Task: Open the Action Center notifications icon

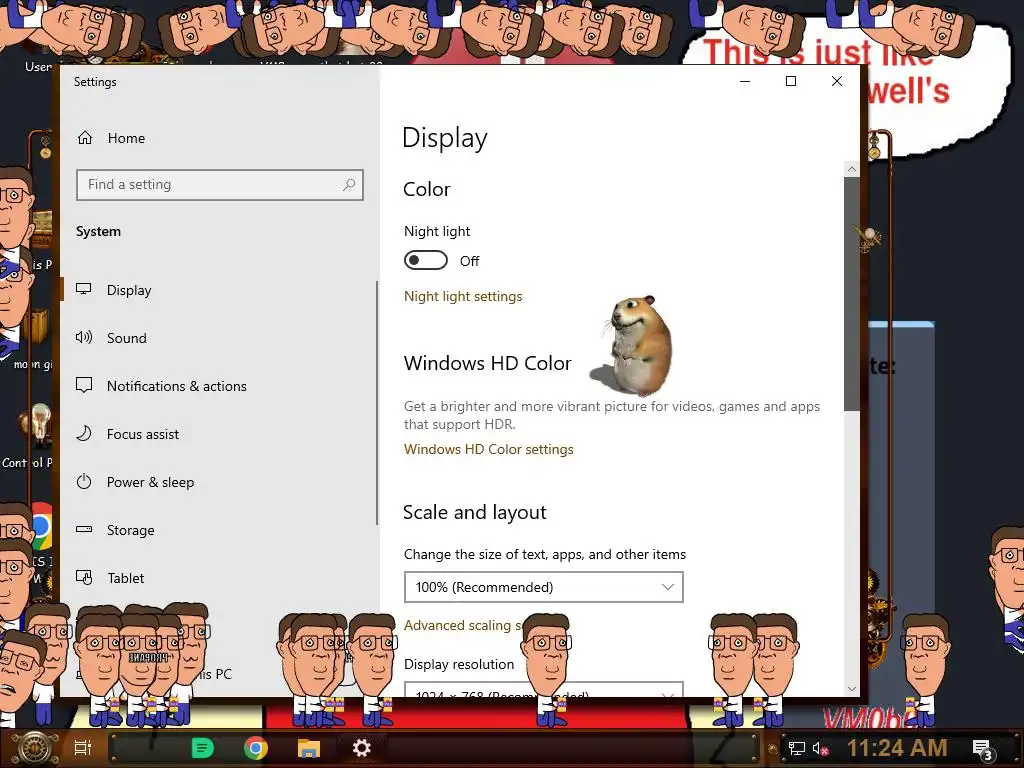Action: click(983, 749)
